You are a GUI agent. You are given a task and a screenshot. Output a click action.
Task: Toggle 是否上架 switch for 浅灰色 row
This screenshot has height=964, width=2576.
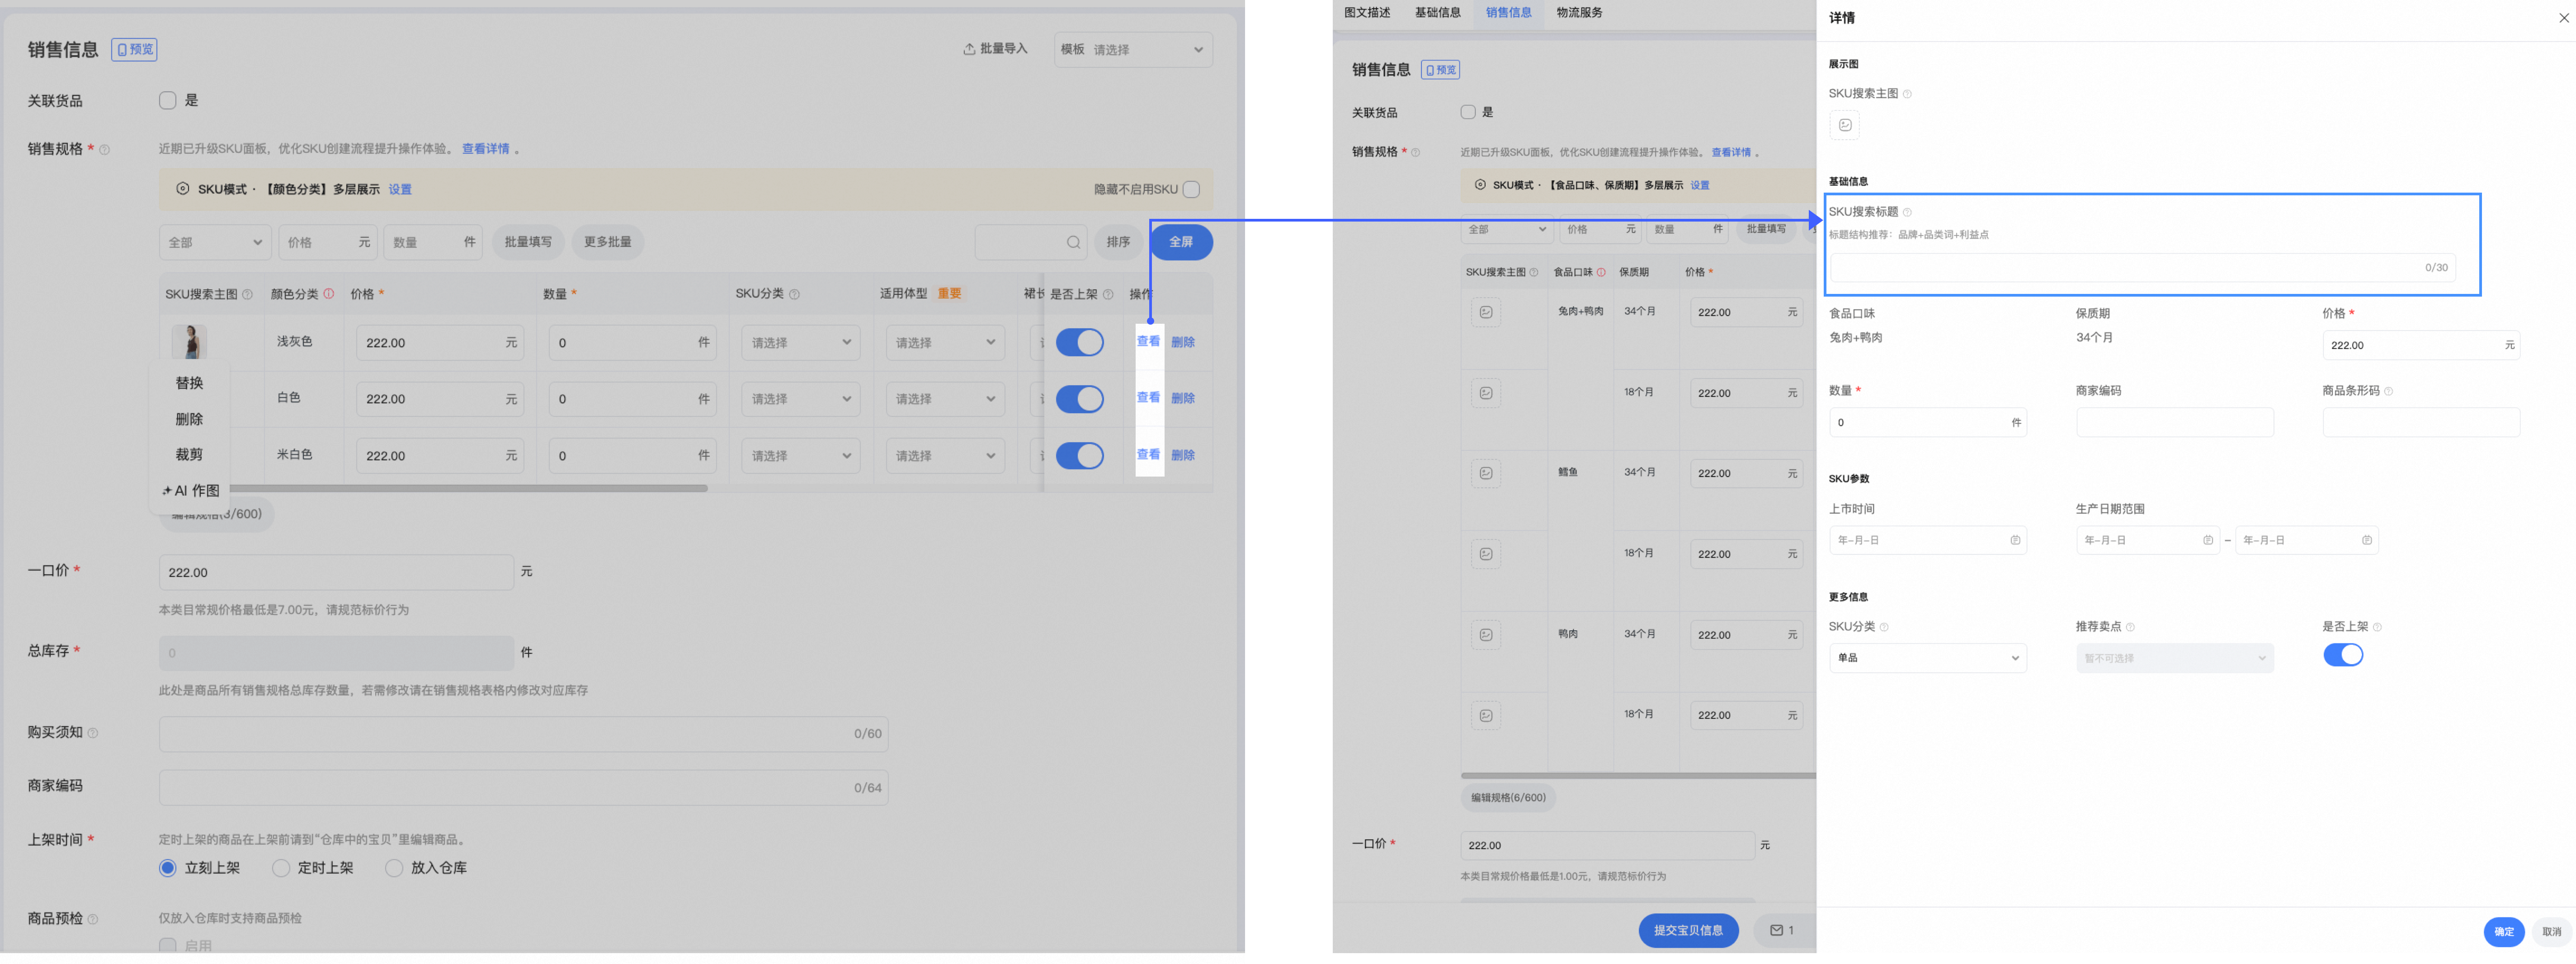(1080, 342)
